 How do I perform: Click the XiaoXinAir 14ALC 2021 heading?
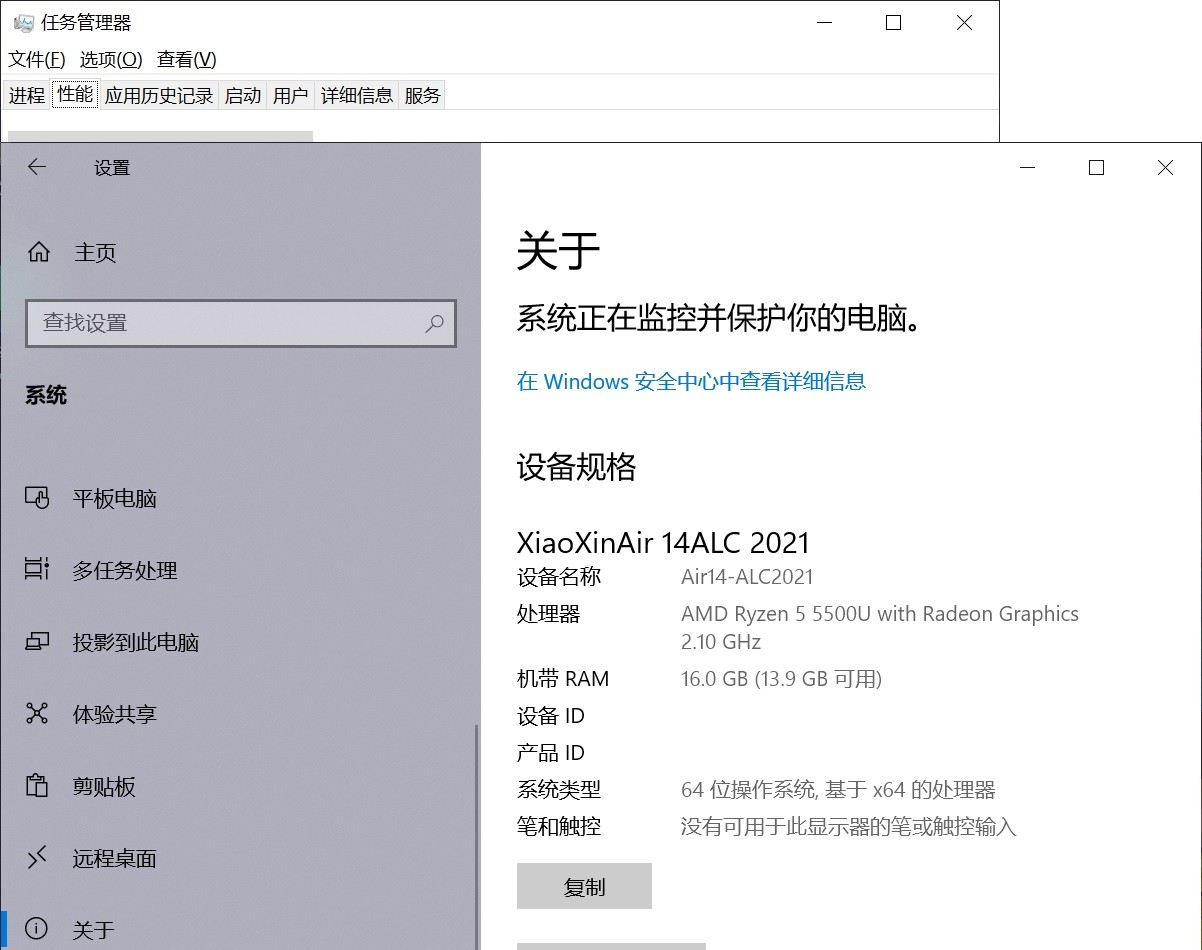(663, 542)
